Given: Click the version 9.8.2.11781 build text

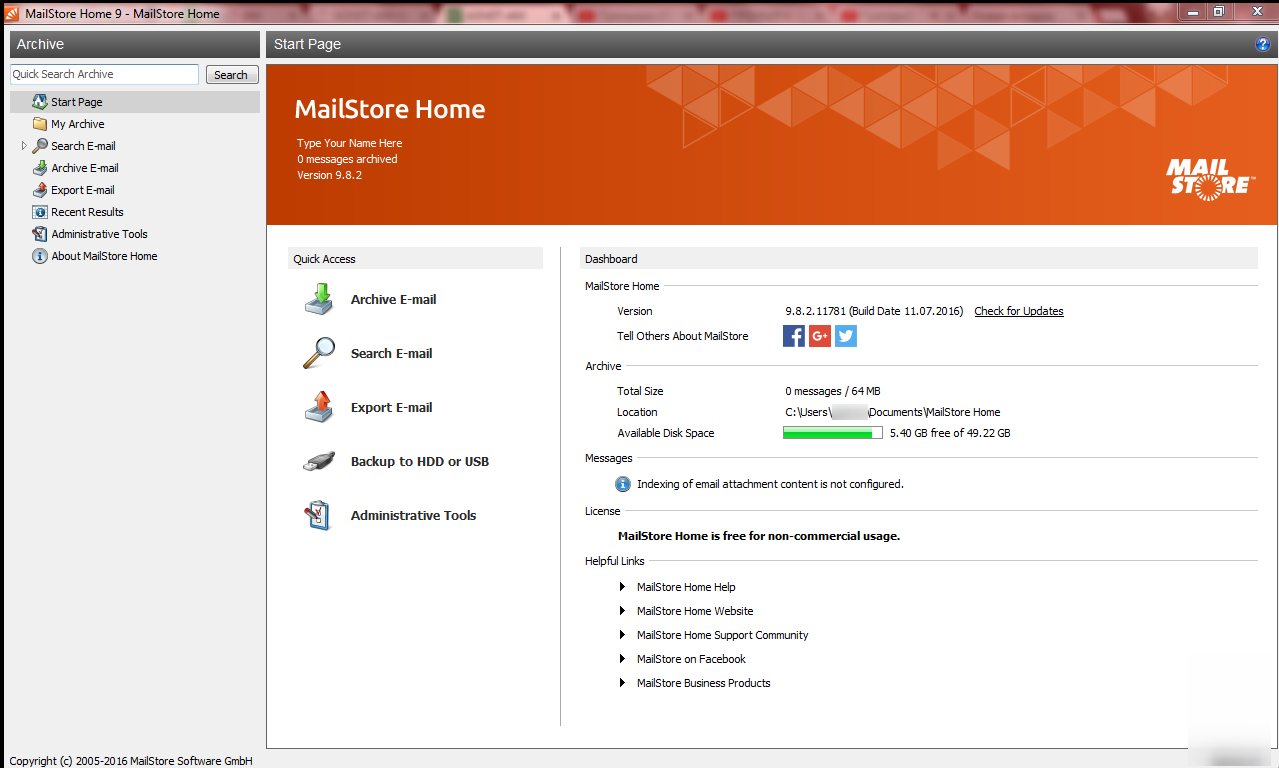Looking at the screenshot, I should (874, 311).
